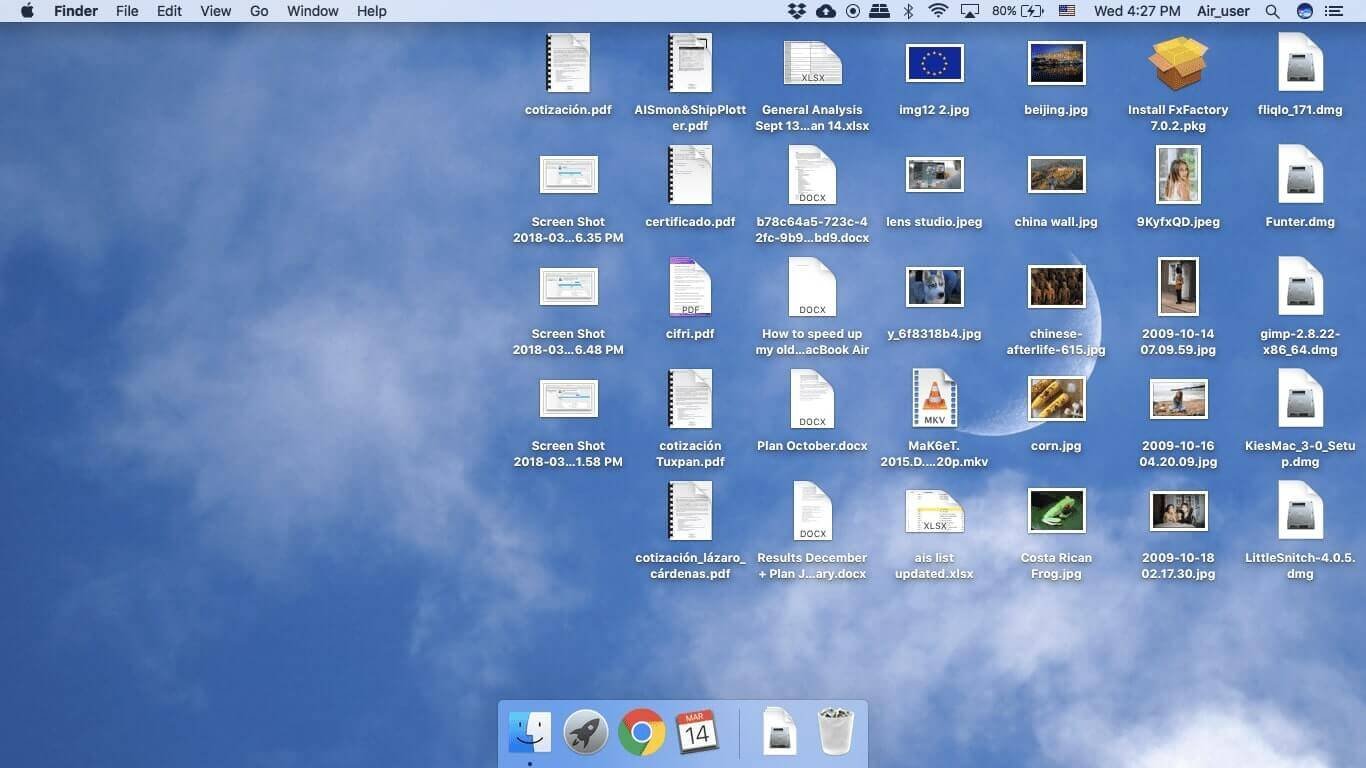This screenshot has height=768, width=1366.
Task: Open Notification Center list icon
Action: (x=1334, y=11)
